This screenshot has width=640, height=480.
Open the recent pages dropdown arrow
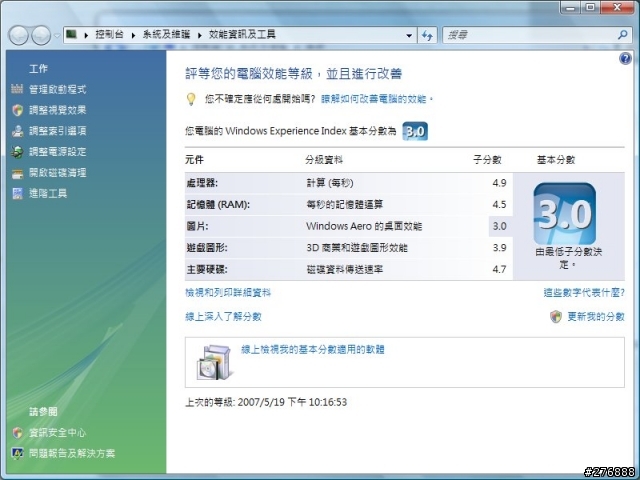point(57,36)
